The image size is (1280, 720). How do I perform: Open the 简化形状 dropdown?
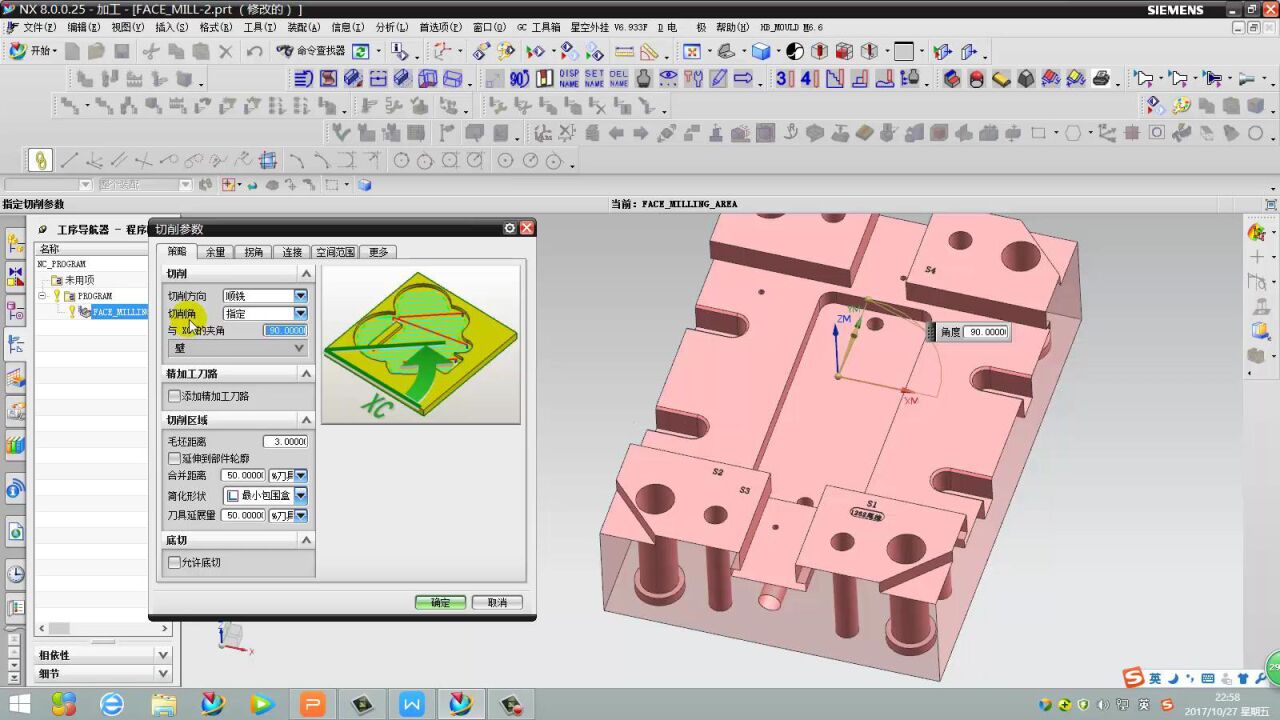pyautogui.click(x=300, y=495)
